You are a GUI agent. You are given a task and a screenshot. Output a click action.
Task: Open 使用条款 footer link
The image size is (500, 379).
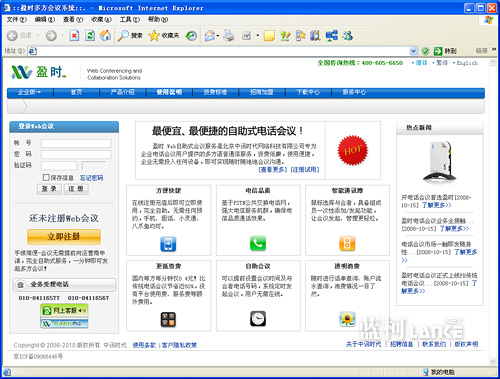click(144, 345)
